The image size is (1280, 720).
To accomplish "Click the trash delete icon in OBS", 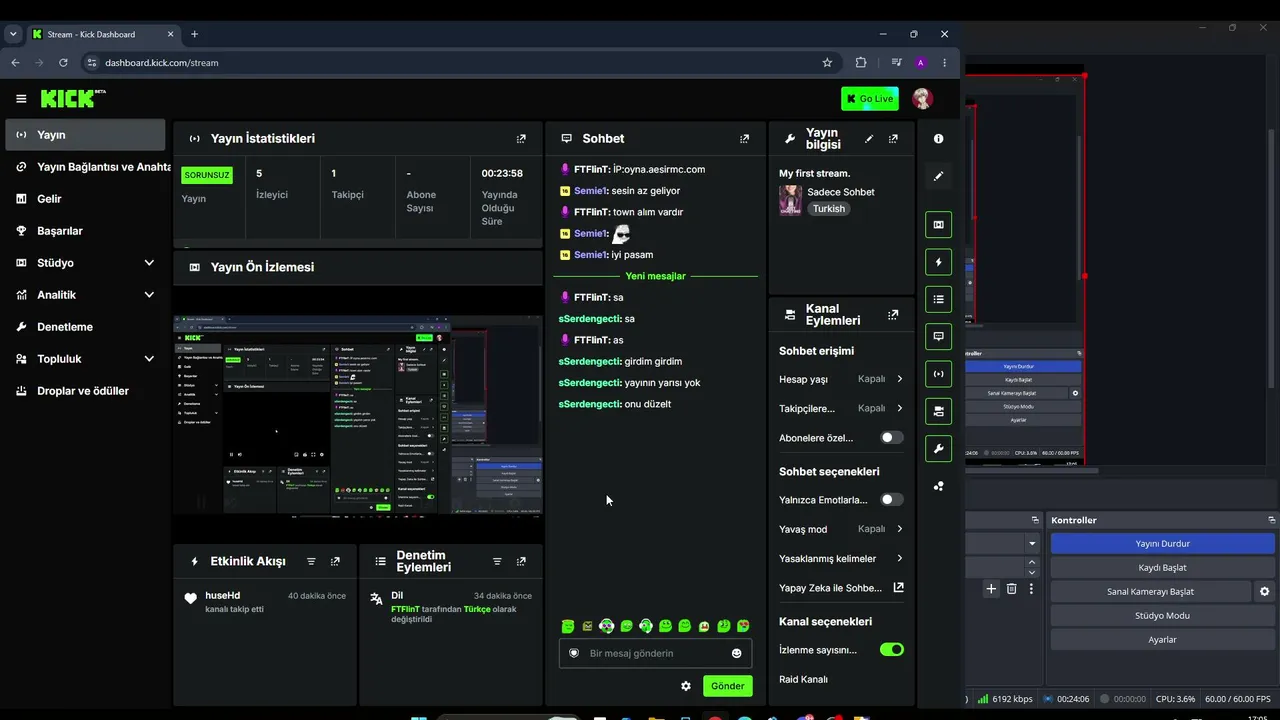I will 1011,589.
